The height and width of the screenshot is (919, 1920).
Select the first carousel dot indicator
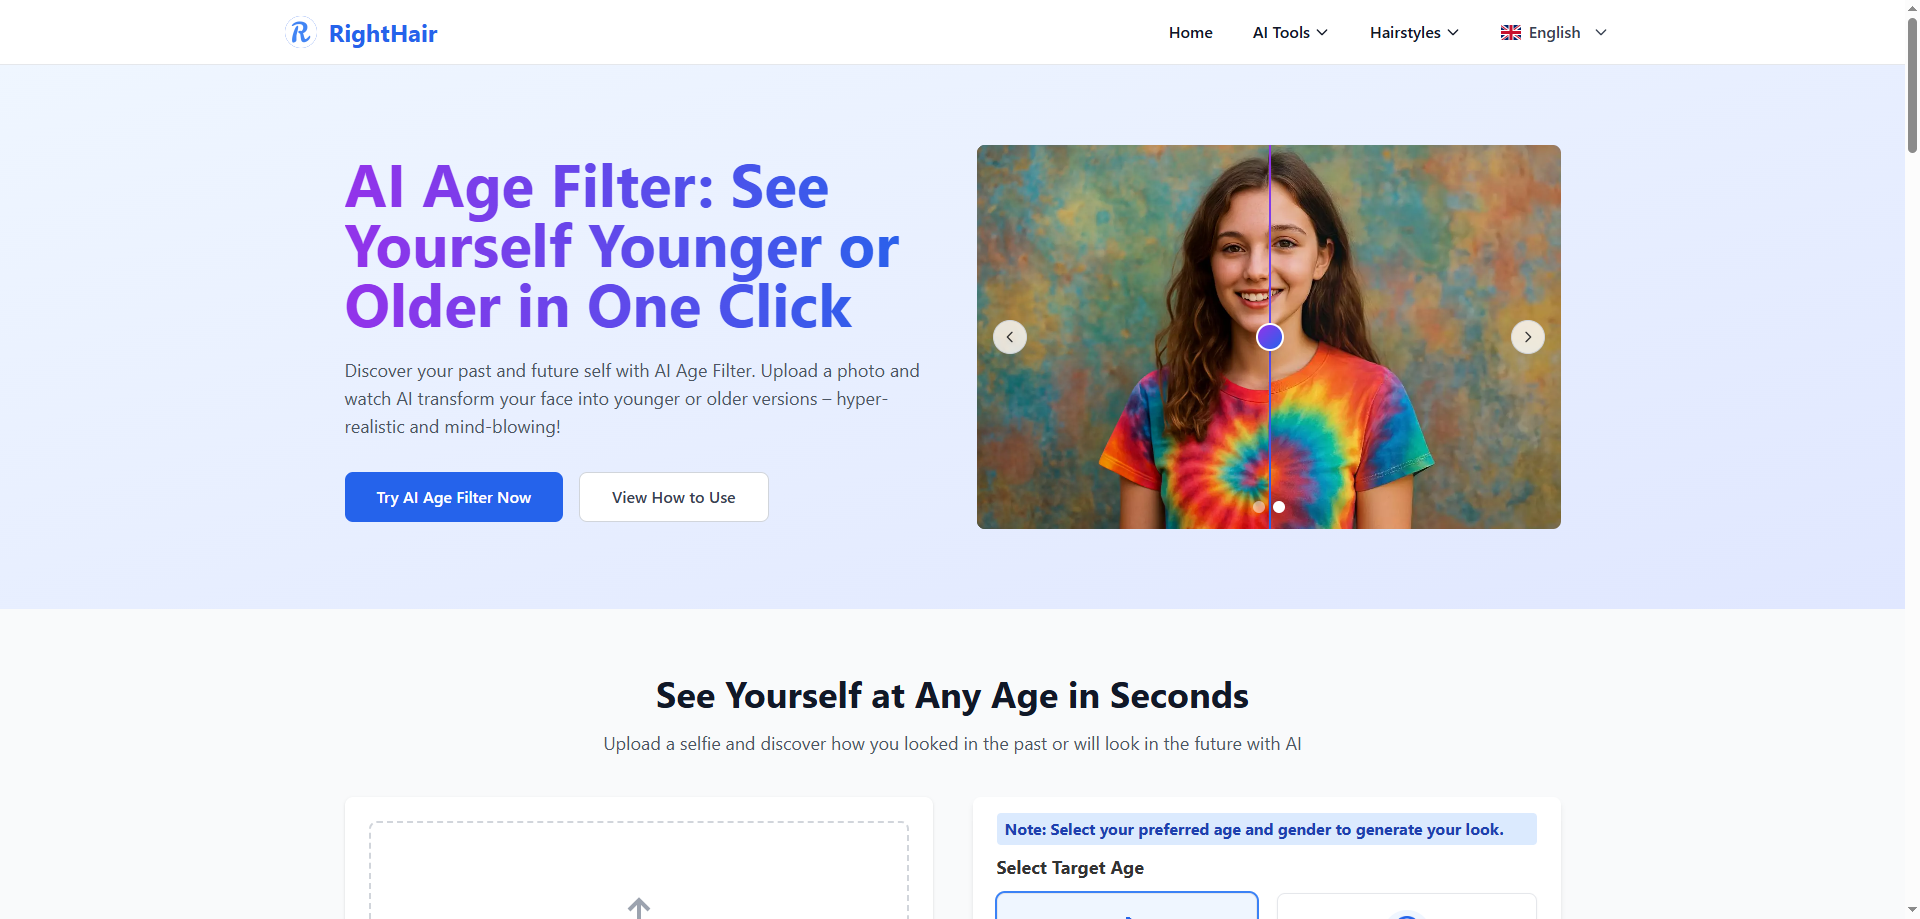coord(1259,507)
